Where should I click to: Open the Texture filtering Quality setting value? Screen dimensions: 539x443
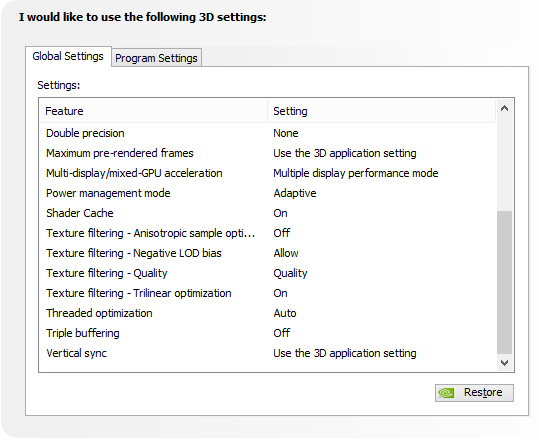tap(290, 273)
